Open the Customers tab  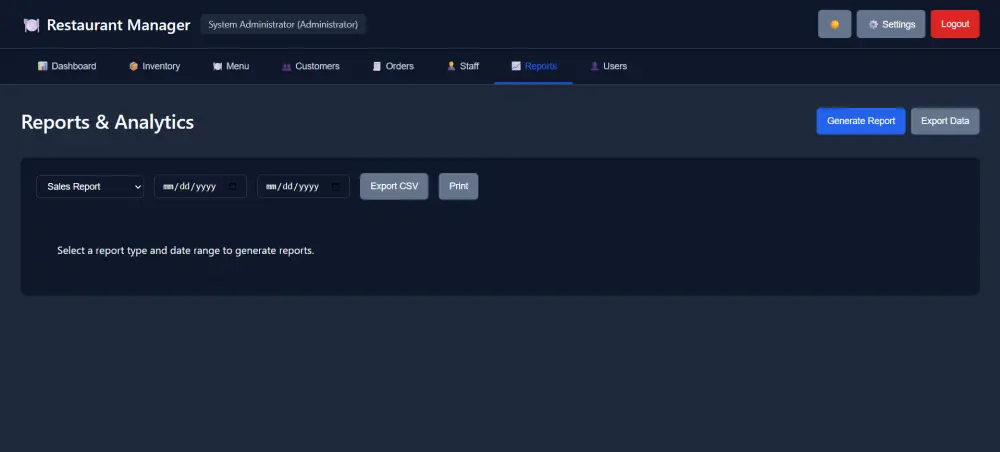[311, 66]
